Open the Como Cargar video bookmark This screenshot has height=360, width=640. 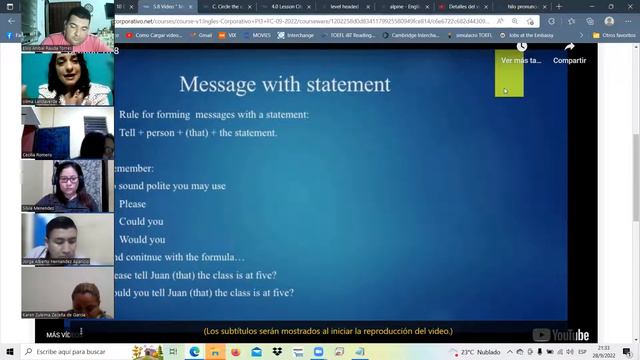[x=154, y=36]
